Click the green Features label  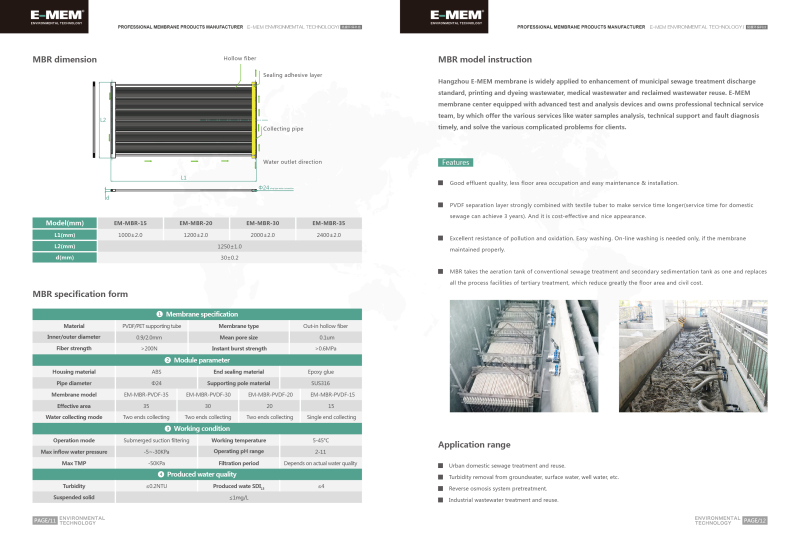tap(456, 162)
